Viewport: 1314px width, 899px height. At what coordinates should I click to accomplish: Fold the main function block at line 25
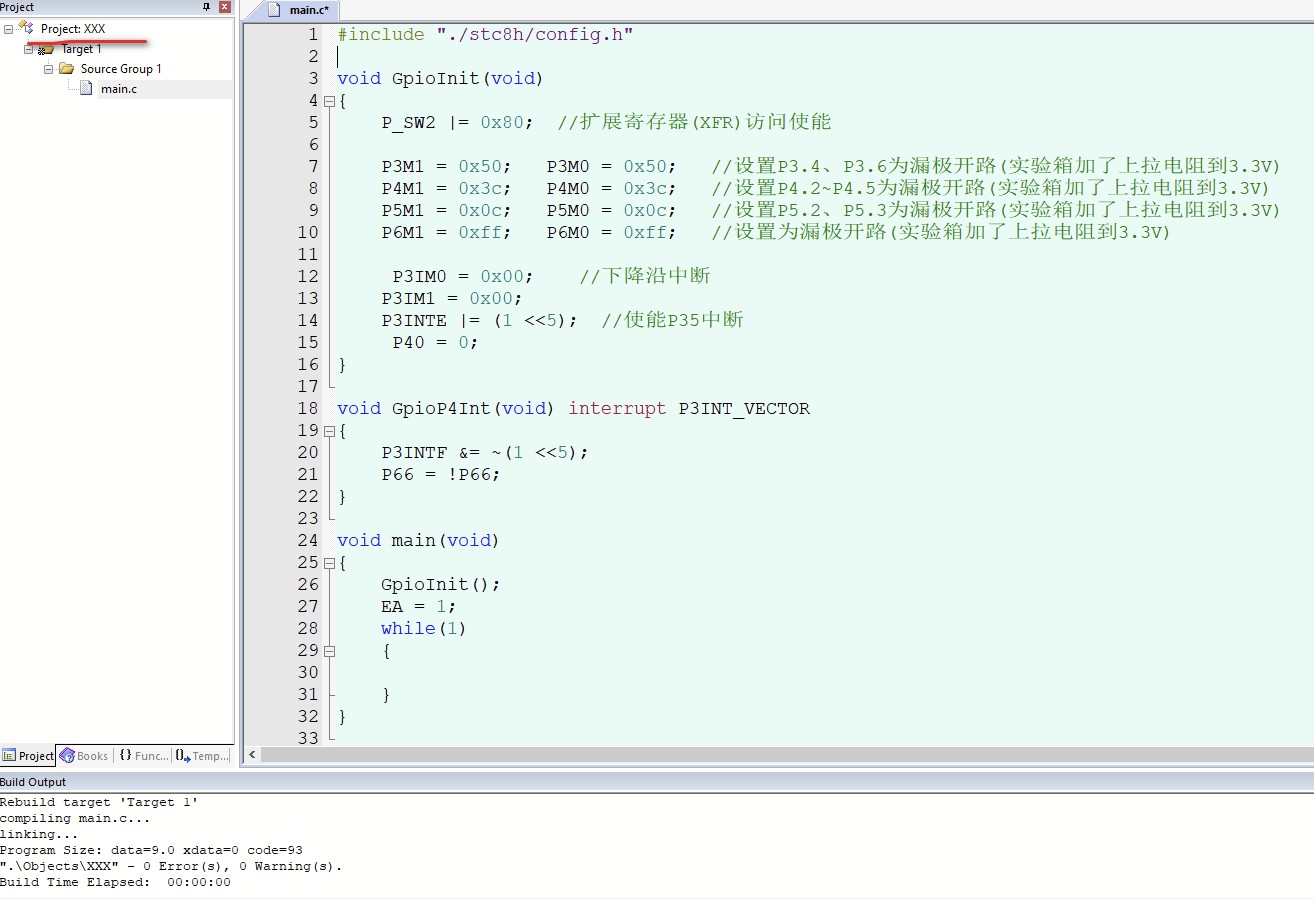pos(328,563)
